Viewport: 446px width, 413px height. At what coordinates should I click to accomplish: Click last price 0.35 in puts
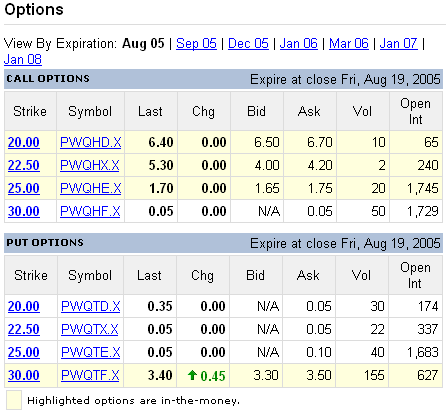coord(160,306)
